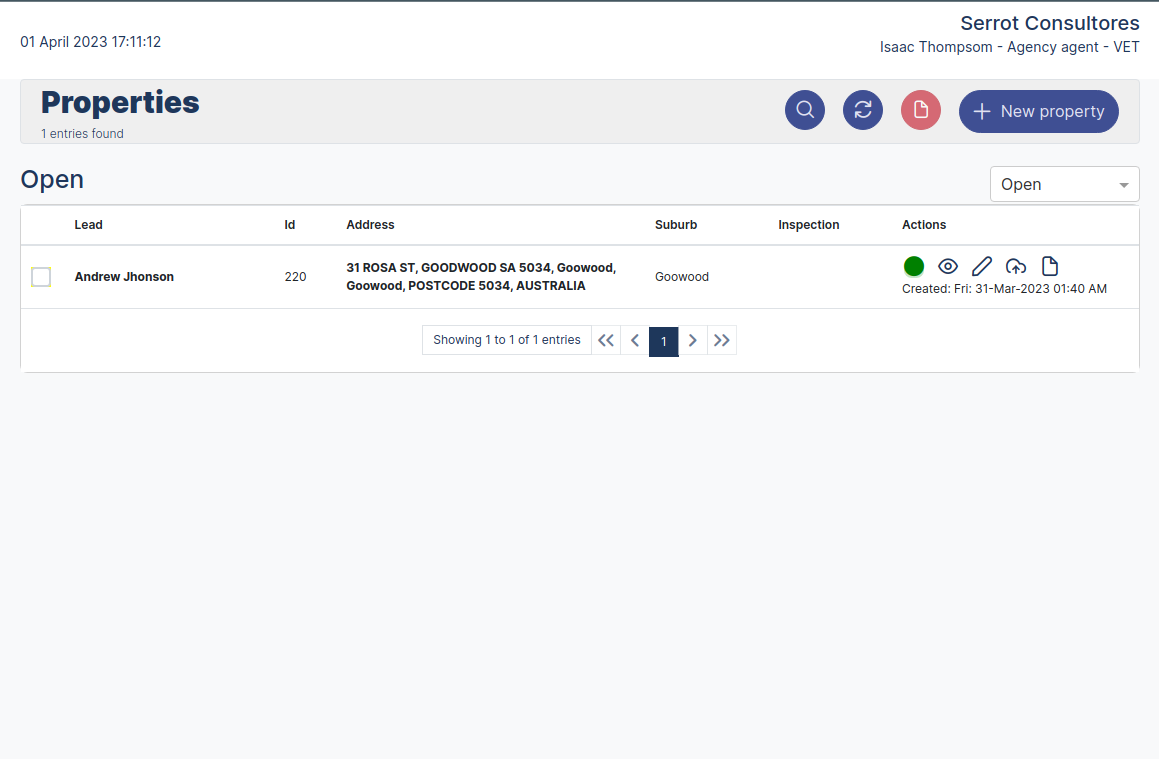View the property using the eye icon

coord(948,266)
